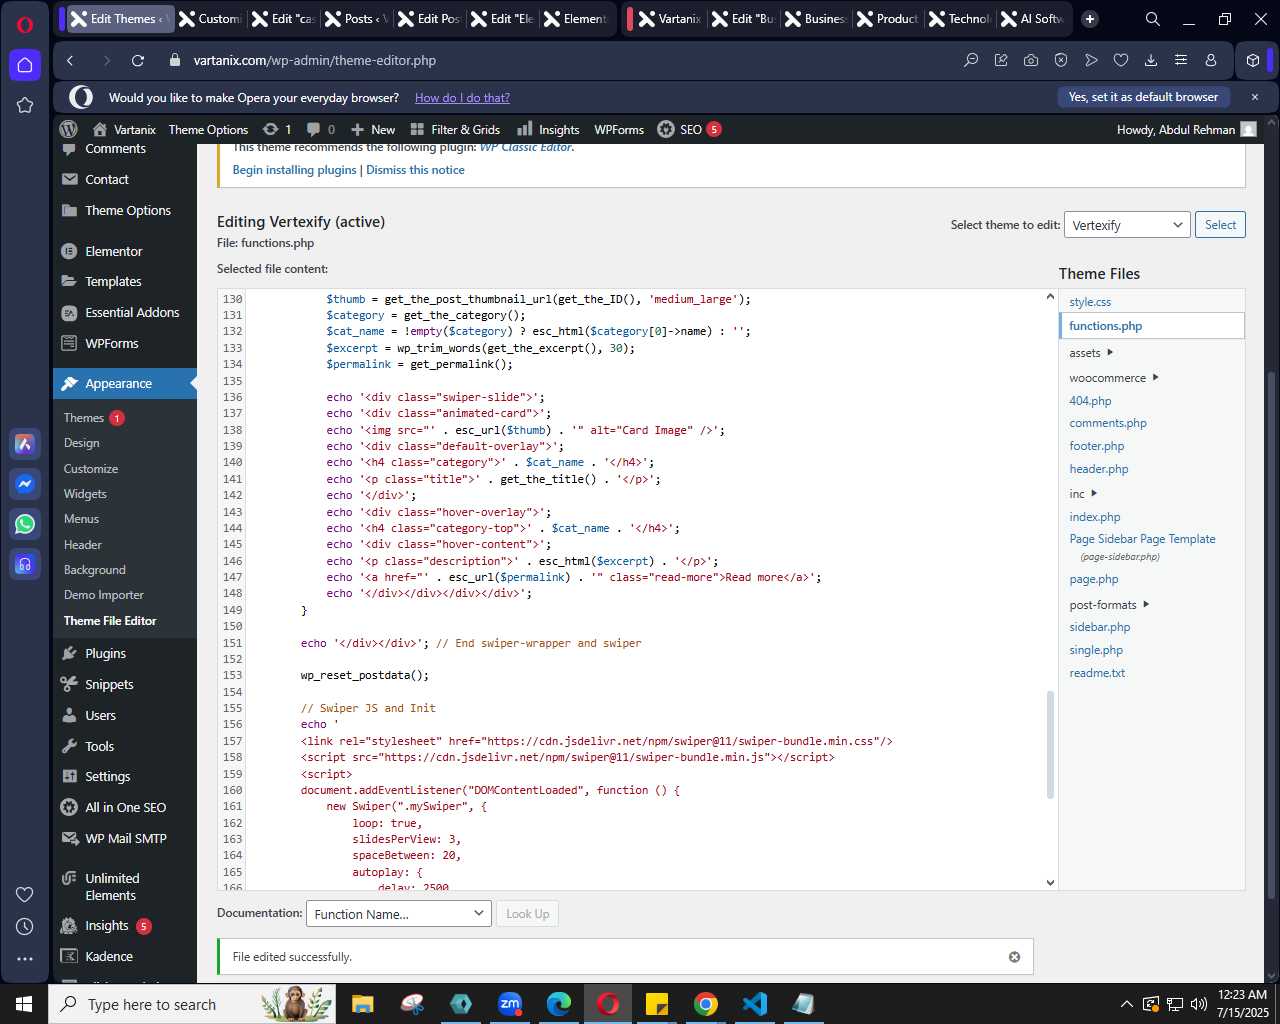The height and width of the screenshot is (1024, 1280).
Task: Click Yes, set it as default browser
Action: (x=1143, y=97)
